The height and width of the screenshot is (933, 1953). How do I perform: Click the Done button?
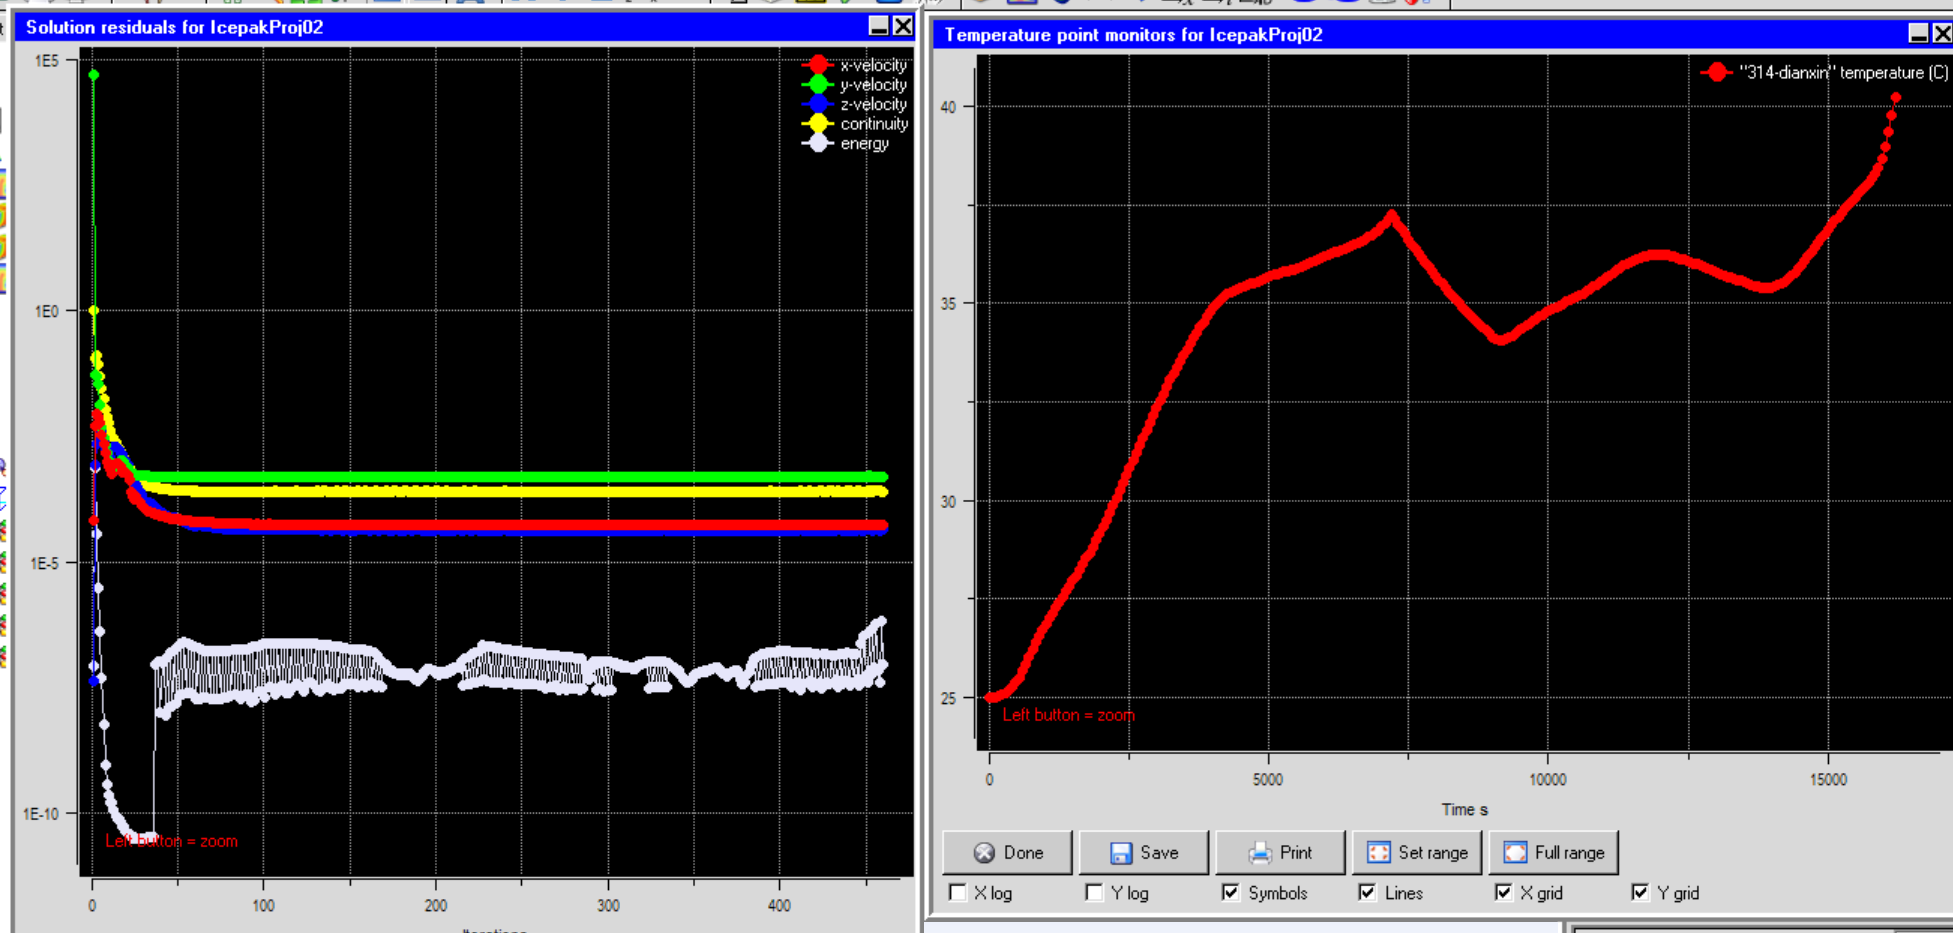pyautogui.click(x=1007, y=853)
